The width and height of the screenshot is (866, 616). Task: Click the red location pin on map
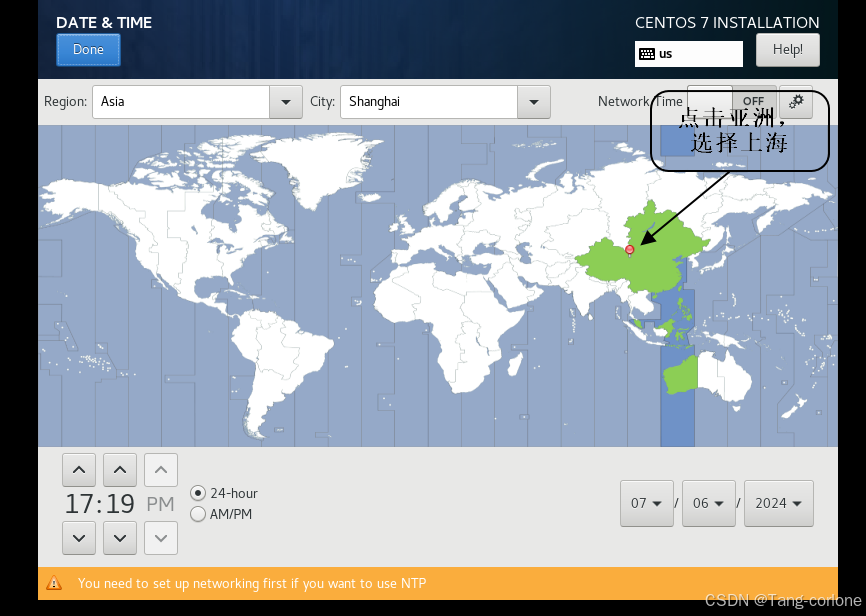[629, 250]
